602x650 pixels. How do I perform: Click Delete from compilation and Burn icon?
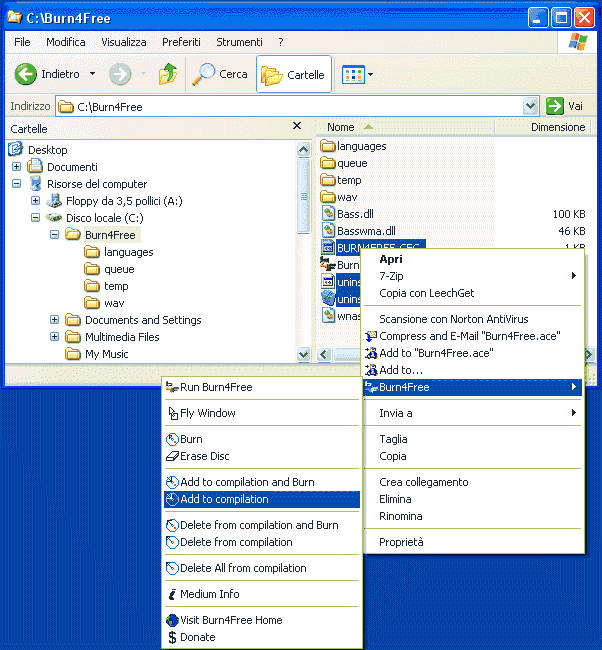(x=172, y=525)
